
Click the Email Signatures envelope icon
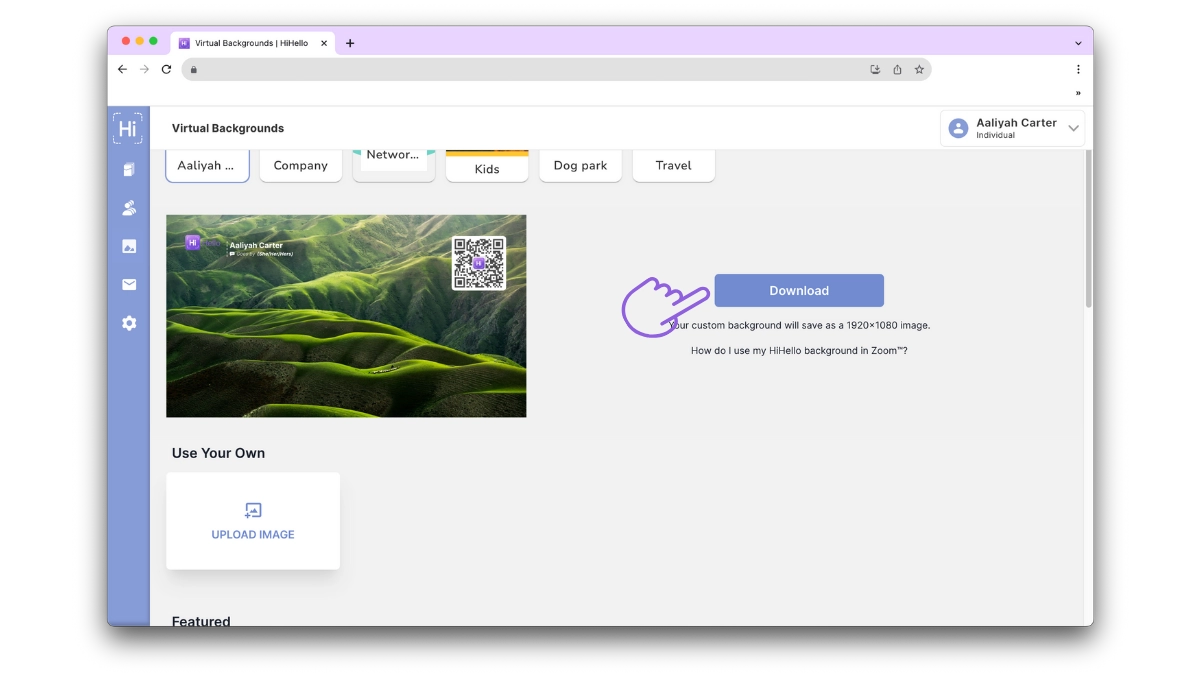point(128,284)
